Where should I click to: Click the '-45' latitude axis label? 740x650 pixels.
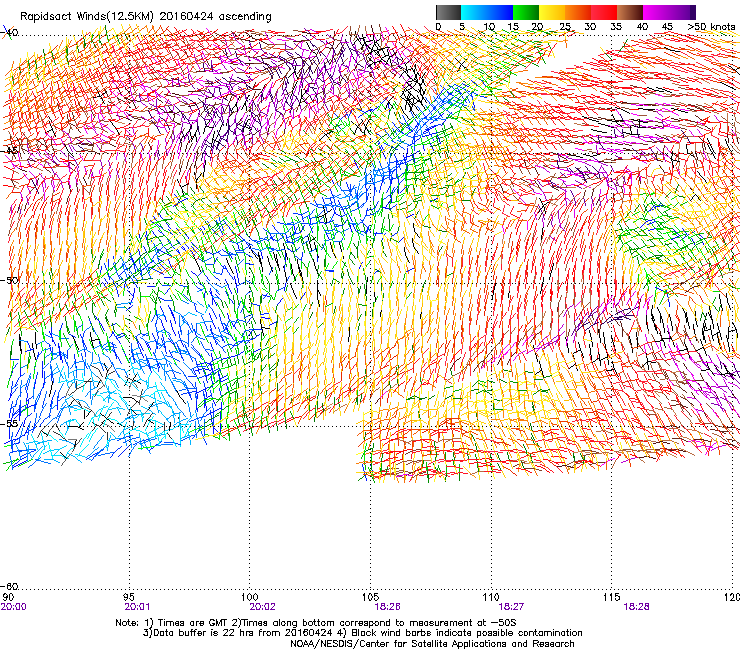tap(10, 151)
